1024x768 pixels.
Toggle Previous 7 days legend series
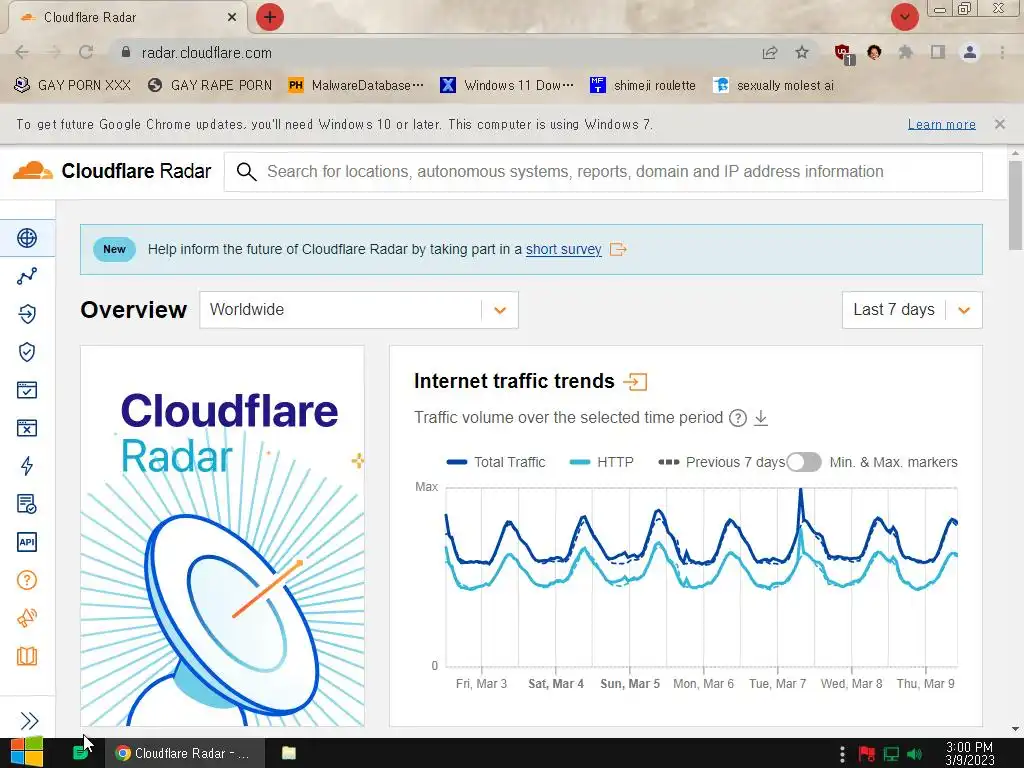722,462
